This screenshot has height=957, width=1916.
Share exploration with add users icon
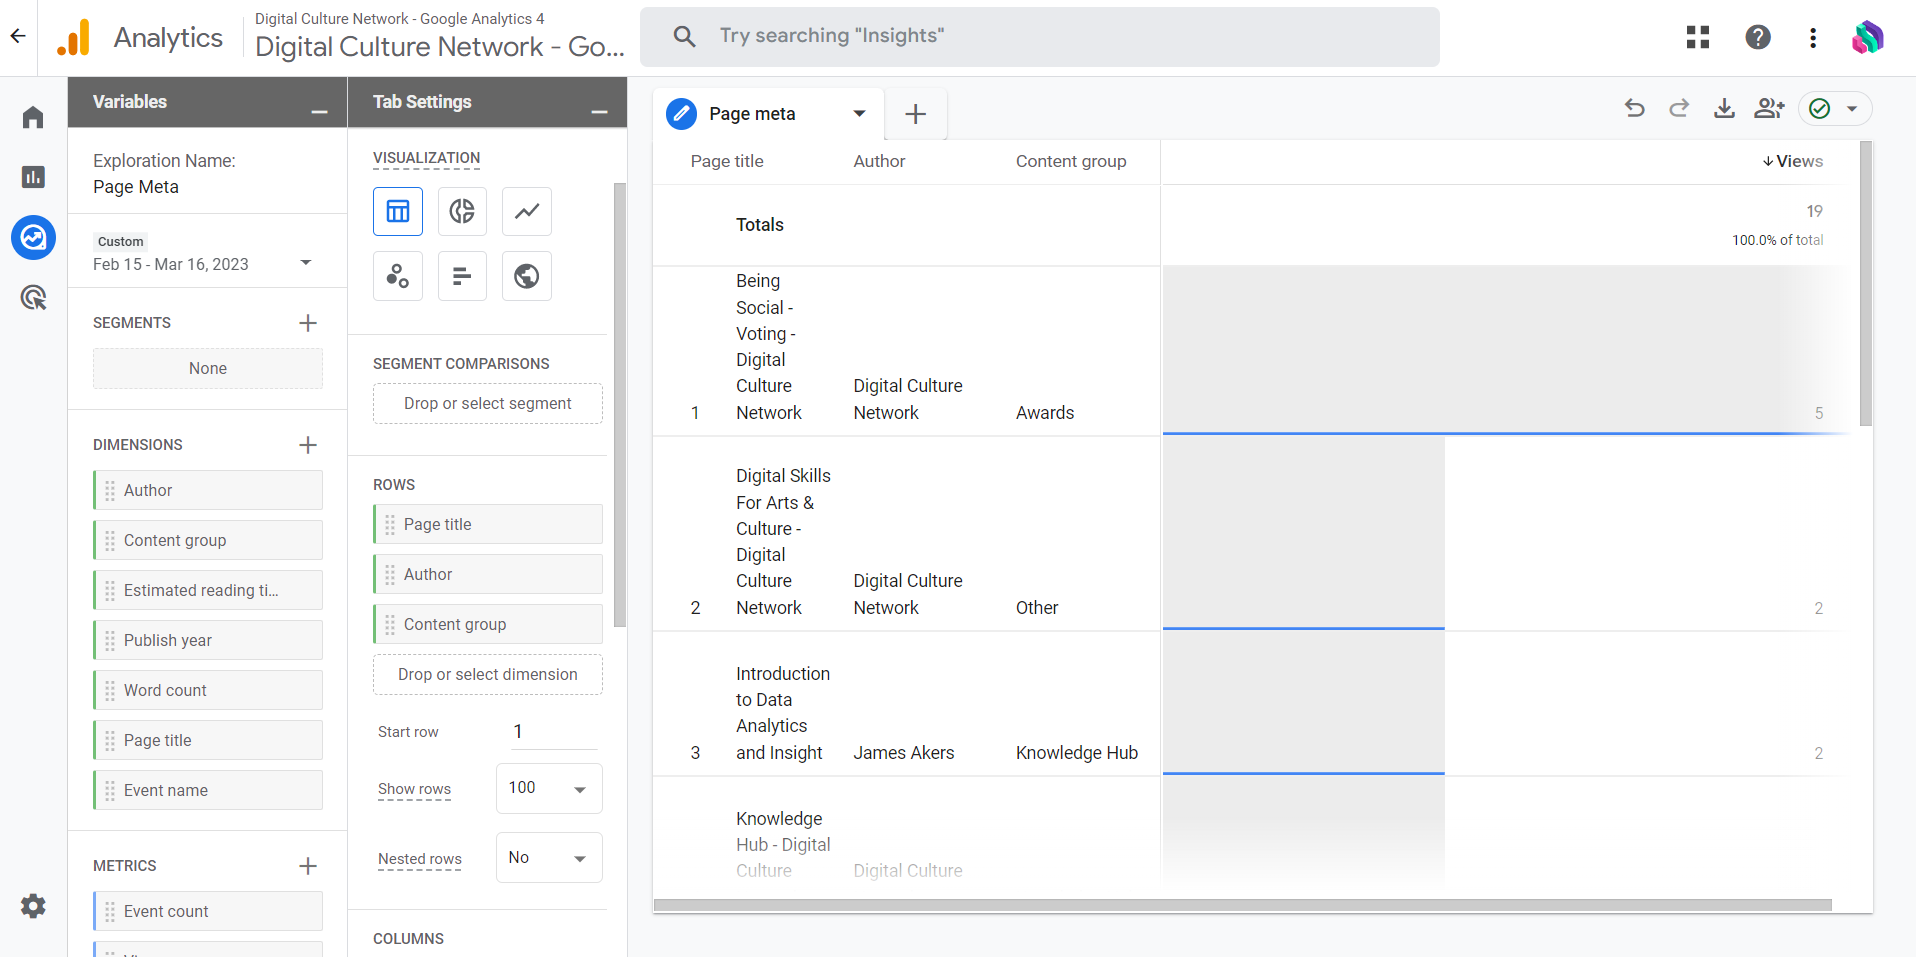coord(1769,108)
